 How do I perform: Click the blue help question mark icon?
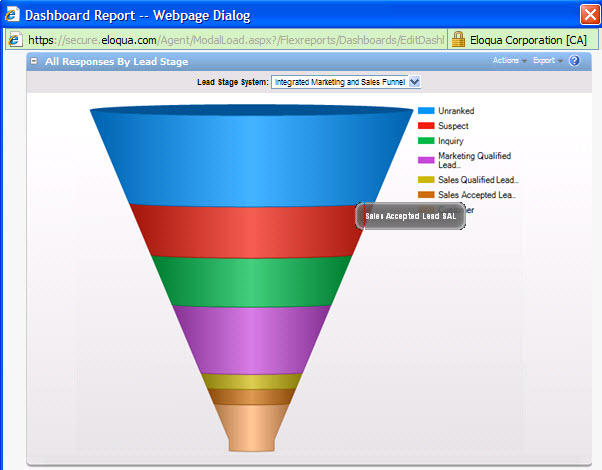(x=574, y=61)
